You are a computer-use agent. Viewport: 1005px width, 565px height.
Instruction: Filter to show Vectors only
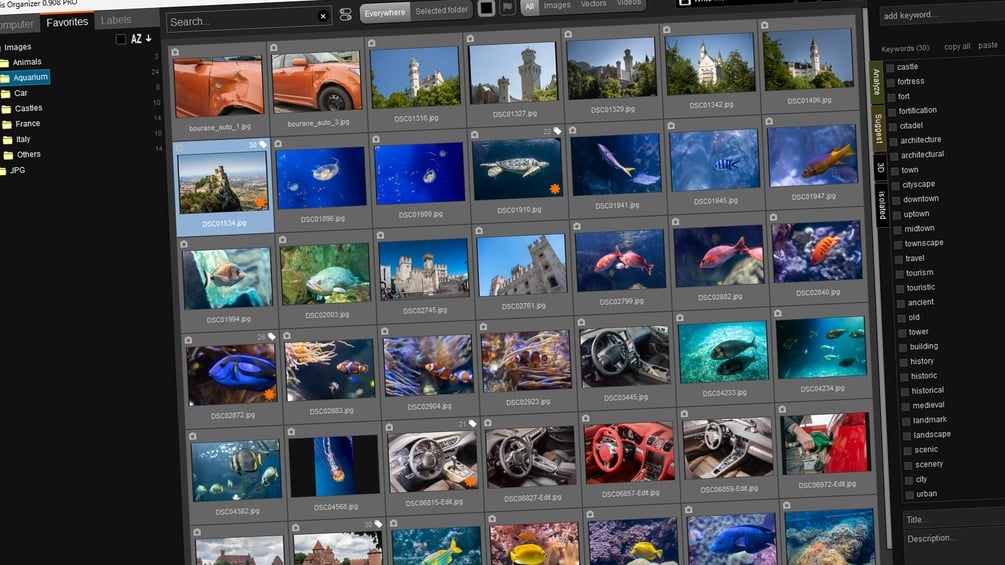click(x=594, y=4)
